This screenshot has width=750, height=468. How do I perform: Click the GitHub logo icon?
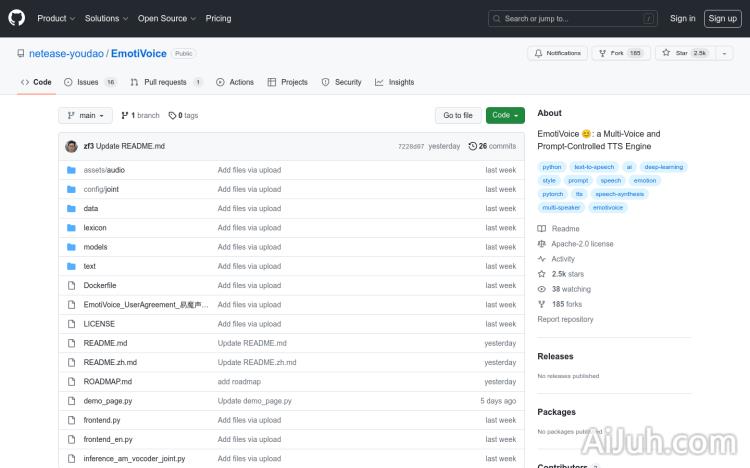click(x=17, y=18)
